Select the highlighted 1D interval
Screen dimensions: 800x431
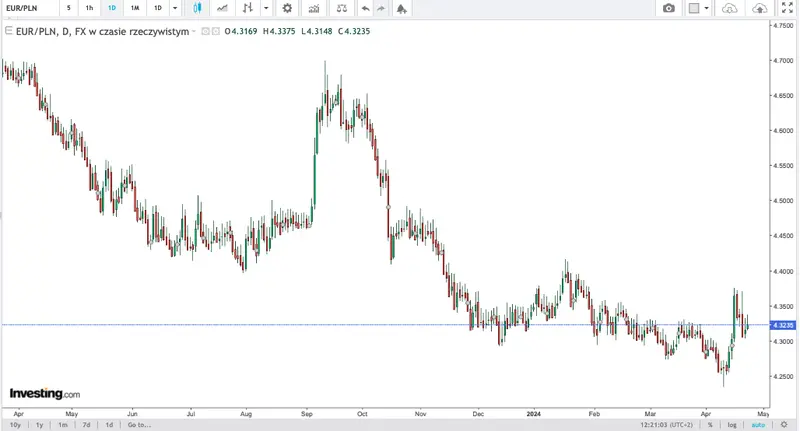click(112, 8)
